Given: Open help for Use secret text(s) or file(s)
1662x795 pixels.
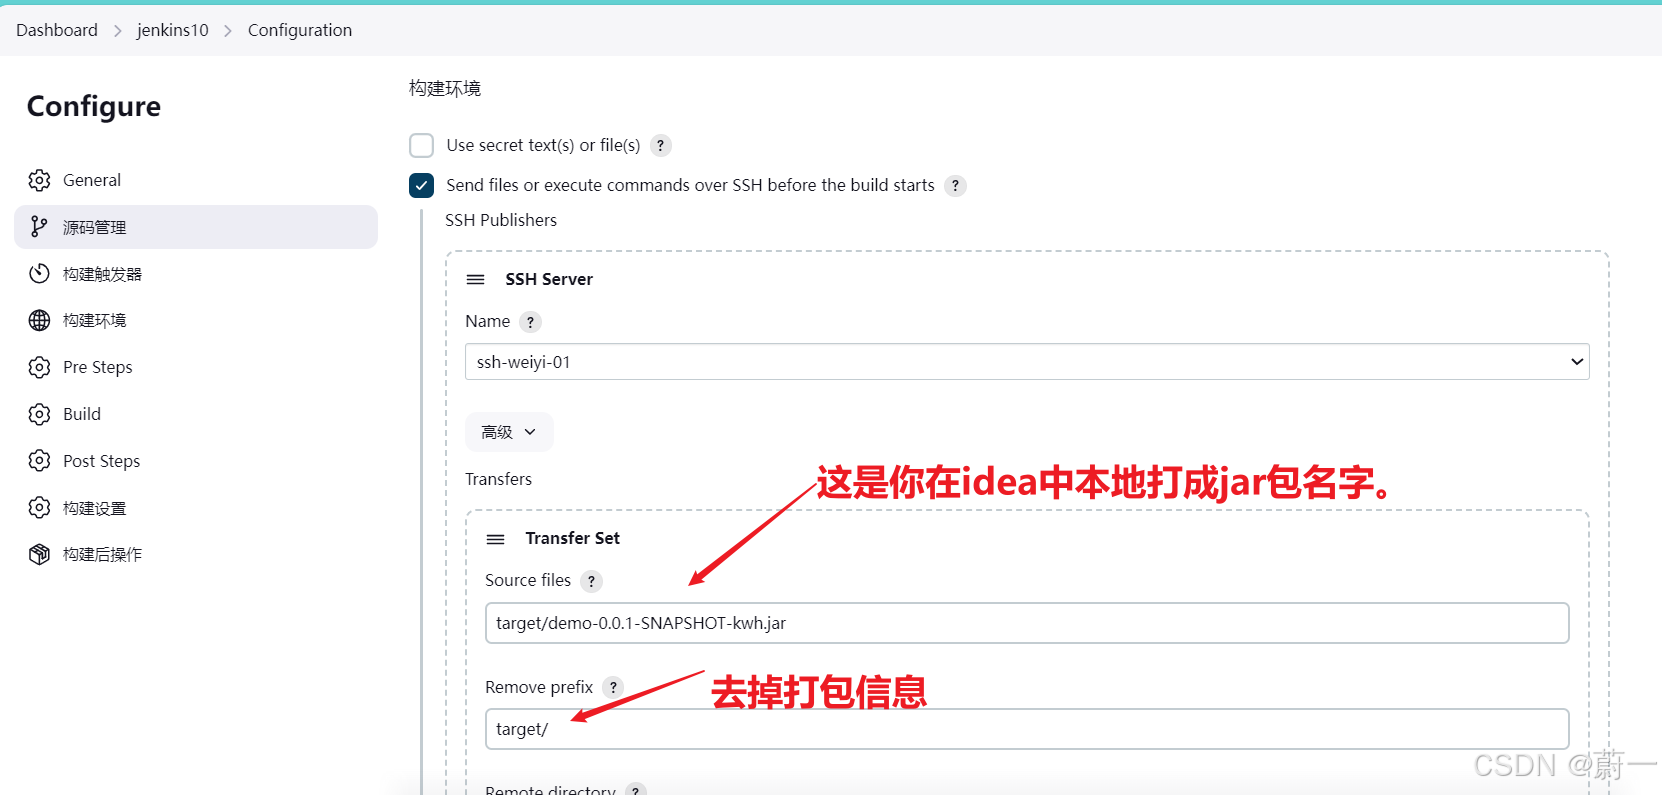Looking at the screenshot, I should [660, 145].
